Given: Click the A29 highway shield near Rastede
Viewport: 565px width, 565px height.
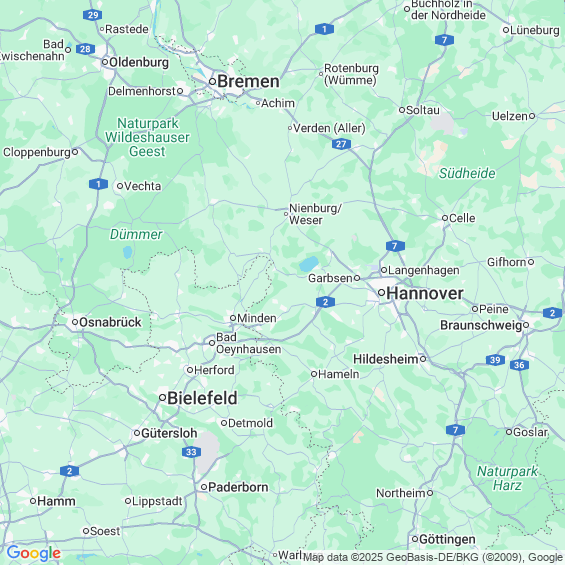Looking at the screenshot, I should [92, 15].
